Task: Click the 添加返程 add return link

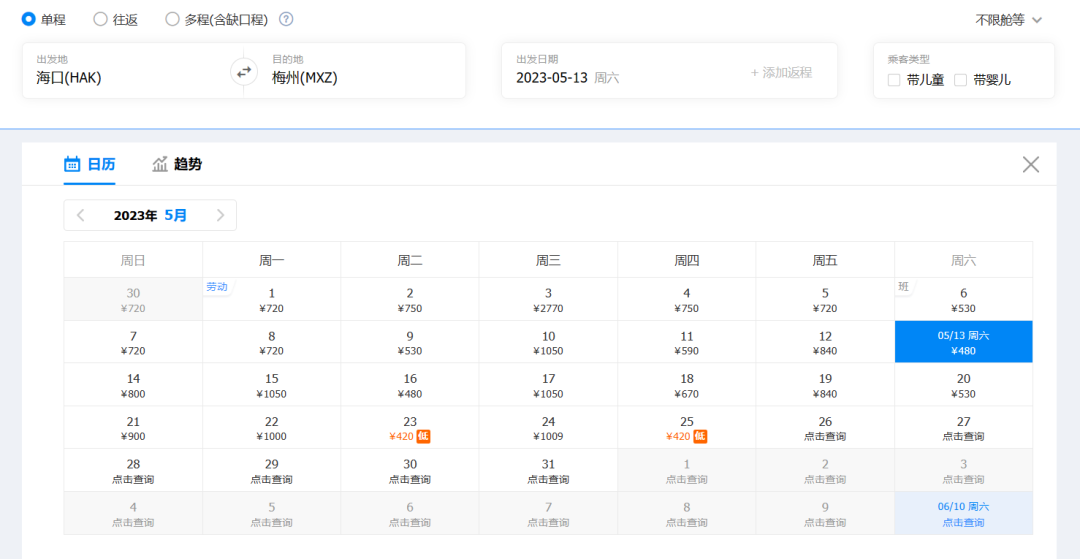Action: pyautogui.click(x=781, y=72)
